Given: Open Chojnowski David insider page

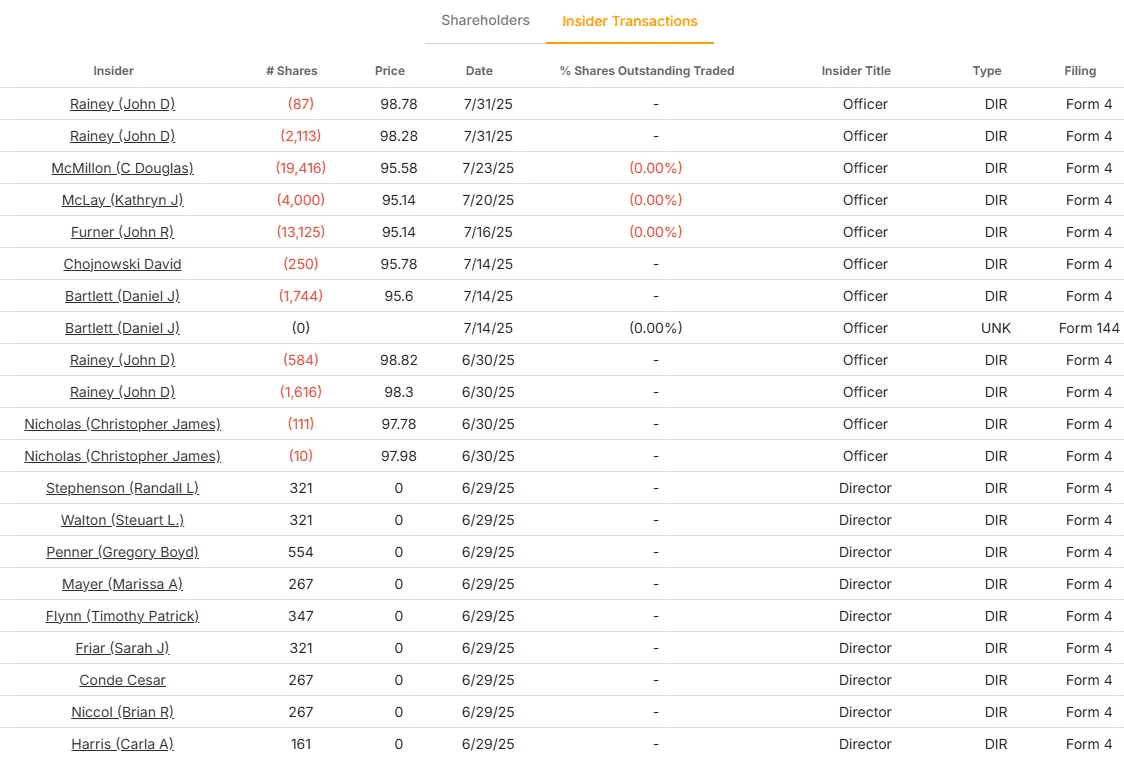Looking at the screenshot, I should coord(122,264).
